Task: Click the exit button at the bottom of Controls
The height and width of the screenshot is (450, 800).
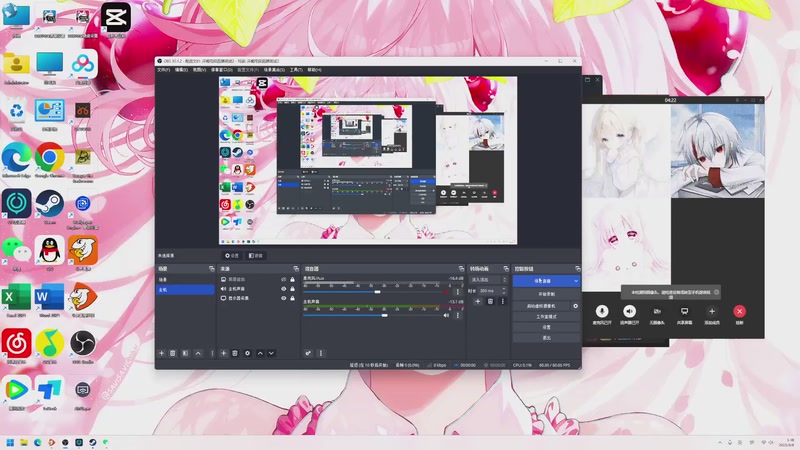Action: (546, 338)
